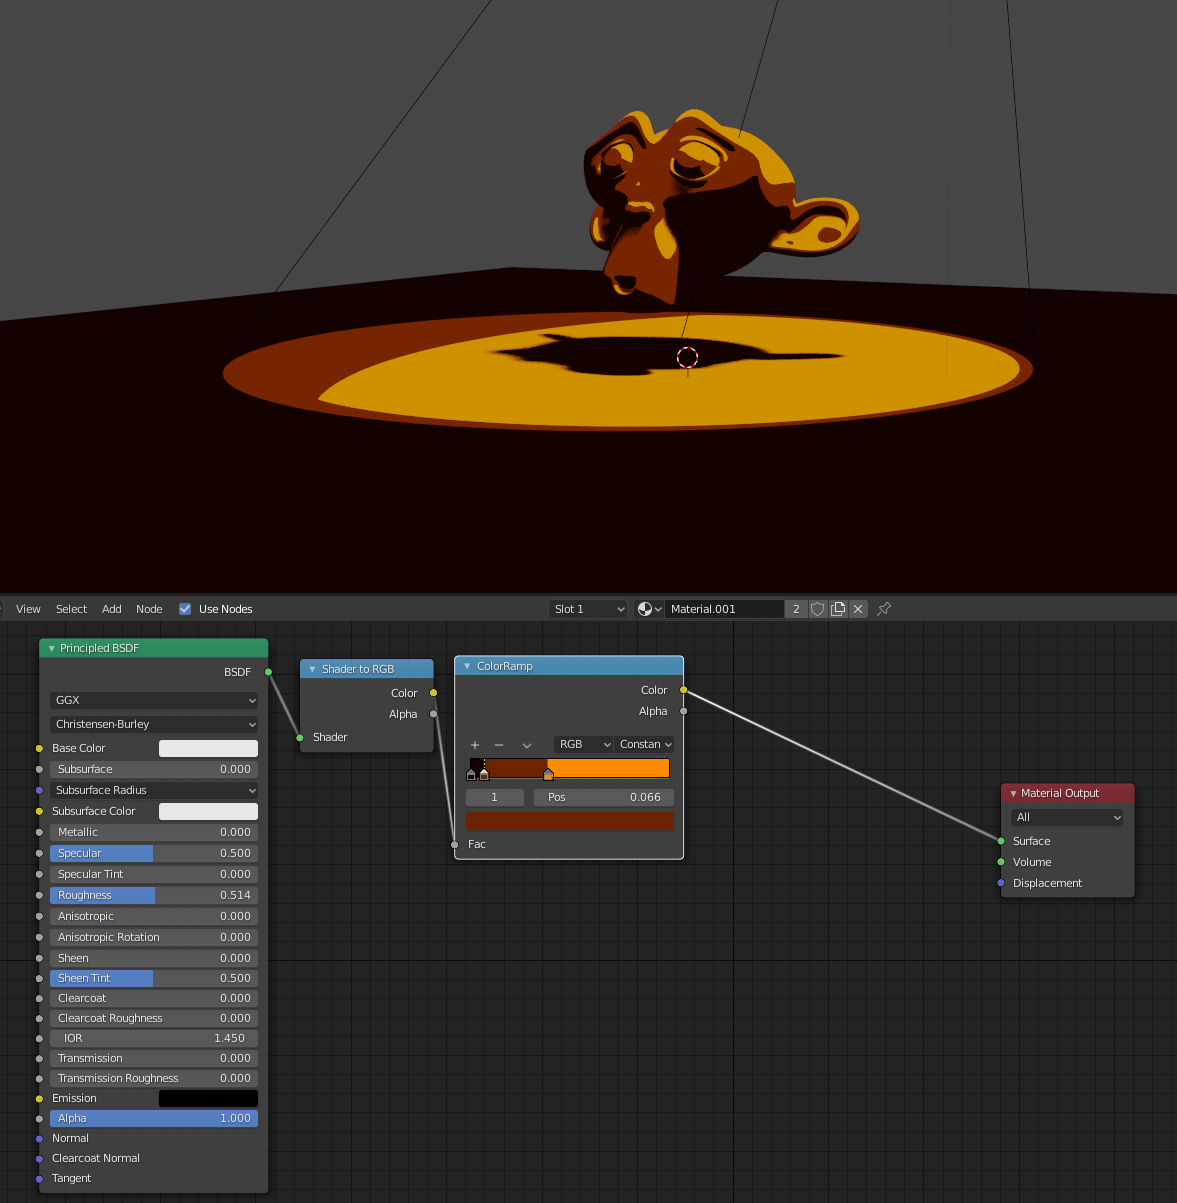
Task: Expand the Subsurface Radius dropdown
Action: click(154, 790)
